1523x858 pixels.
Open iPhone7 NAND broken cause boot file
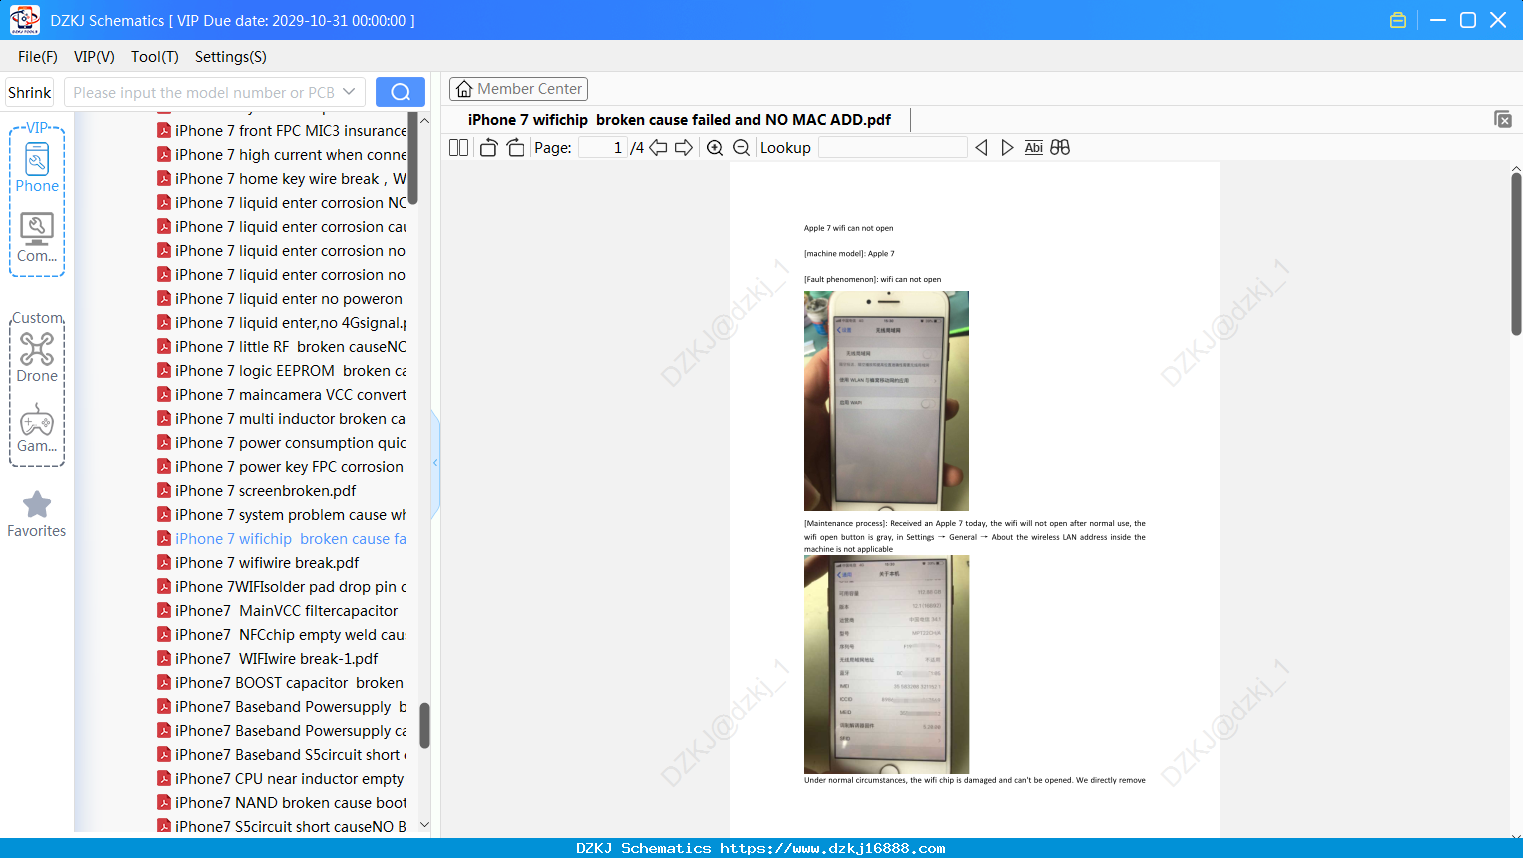pyautogui.click(x=282, y=803)
